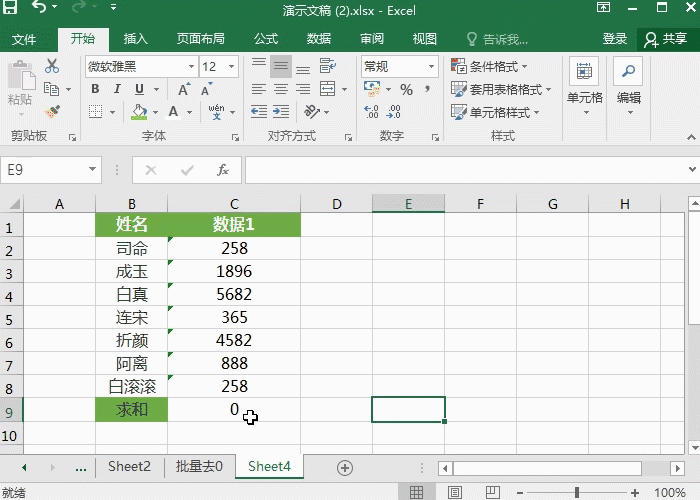The height and width of the screenshot is (500, 700).
Task: Open the 批量去0 worksheet tab
Action: pos(199,467)
